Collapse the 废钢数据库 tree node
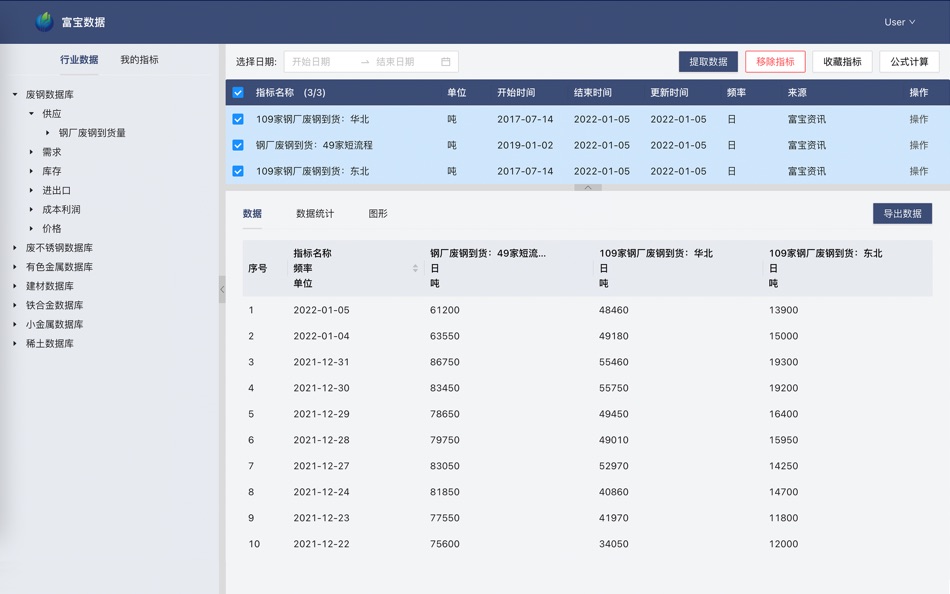 coord(15,95)
